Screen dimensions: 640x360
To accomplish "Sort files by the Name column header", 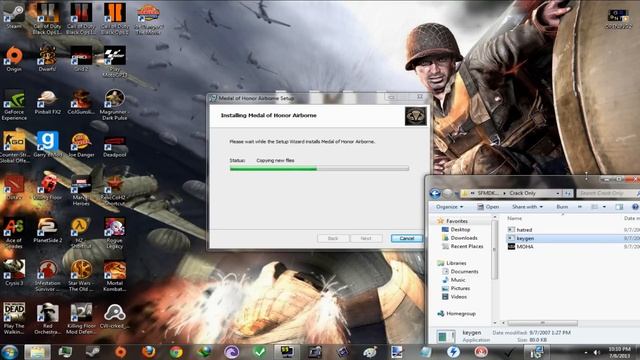I will (x=514, y=218).
